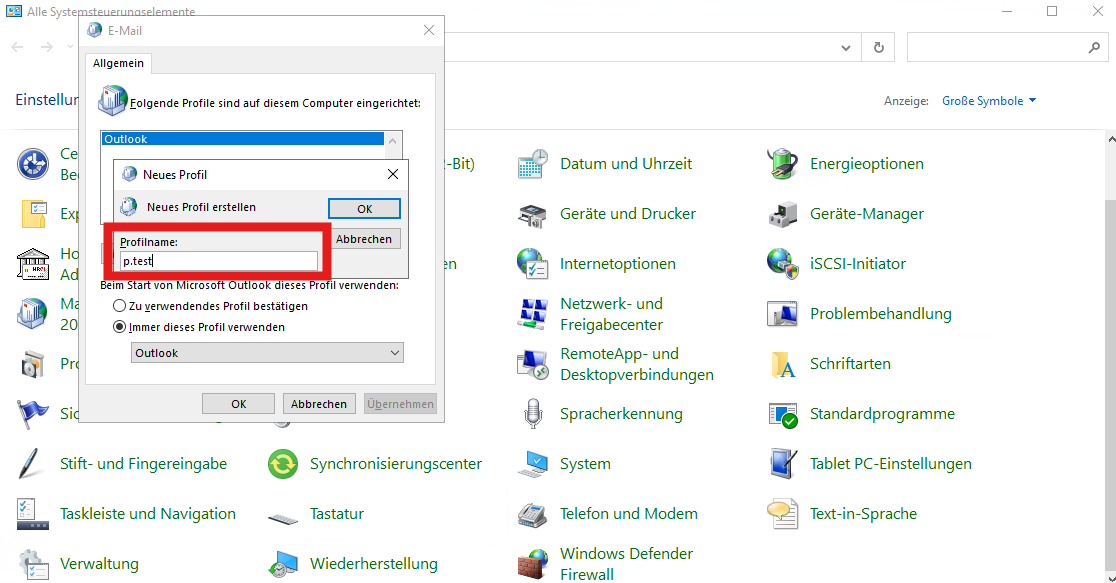This screenshot has width=1116, height=583.
Task: Close the Neues Profil dialog
Action: [393, 174]
